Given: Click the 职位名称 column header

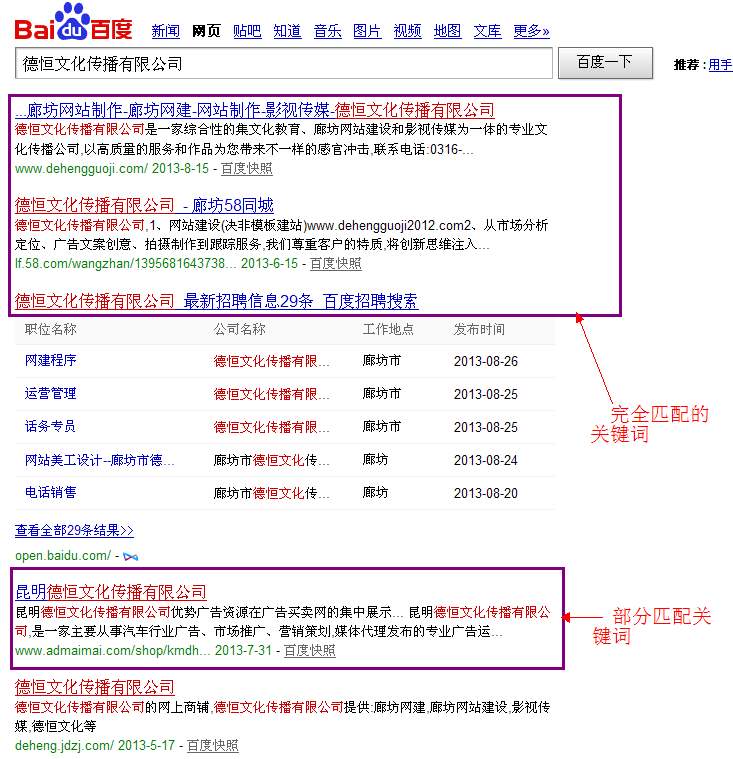Looking at the screenshot, I should pyautogui.click(x=50, y=329).
